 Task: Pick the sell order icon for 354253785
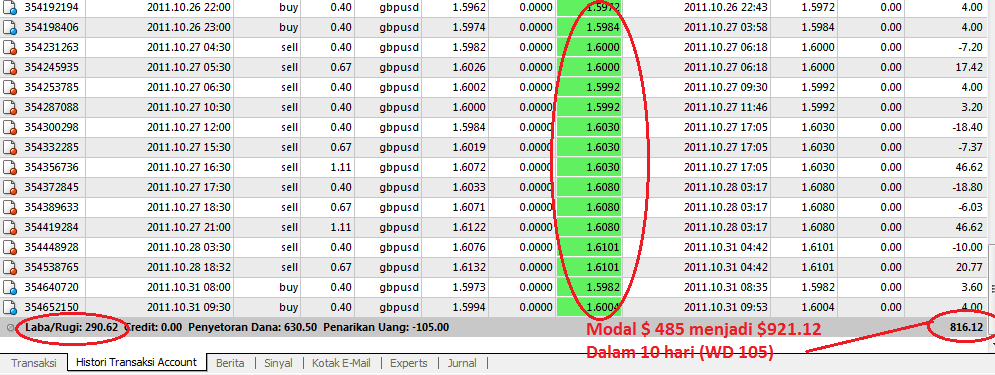point(10,88)
